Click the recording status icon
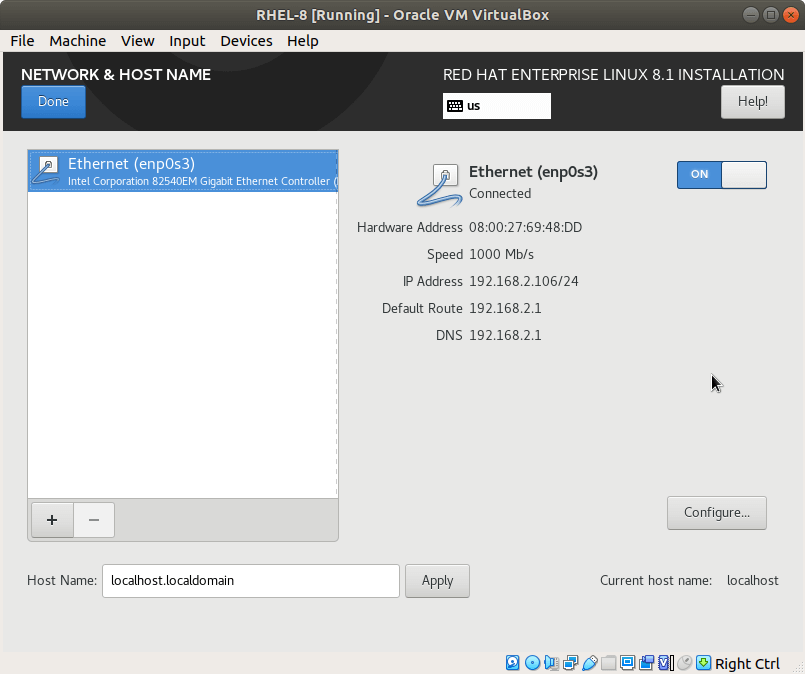Screen dimensions: 805x674 (646, 663)
